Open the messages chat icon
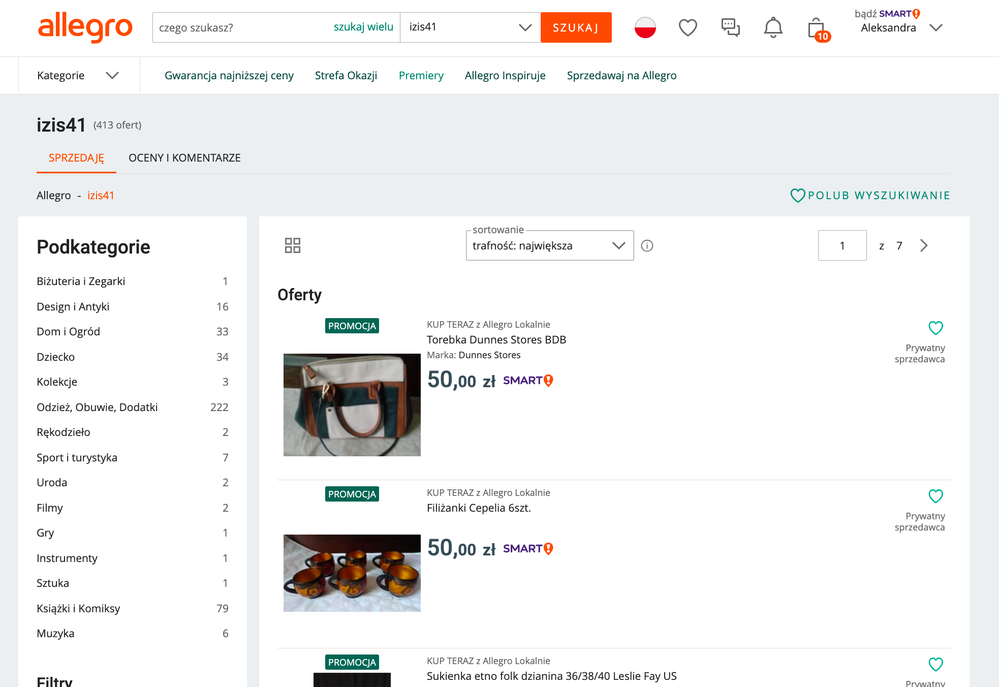This screenshot has width=999, height=687. 730,27
